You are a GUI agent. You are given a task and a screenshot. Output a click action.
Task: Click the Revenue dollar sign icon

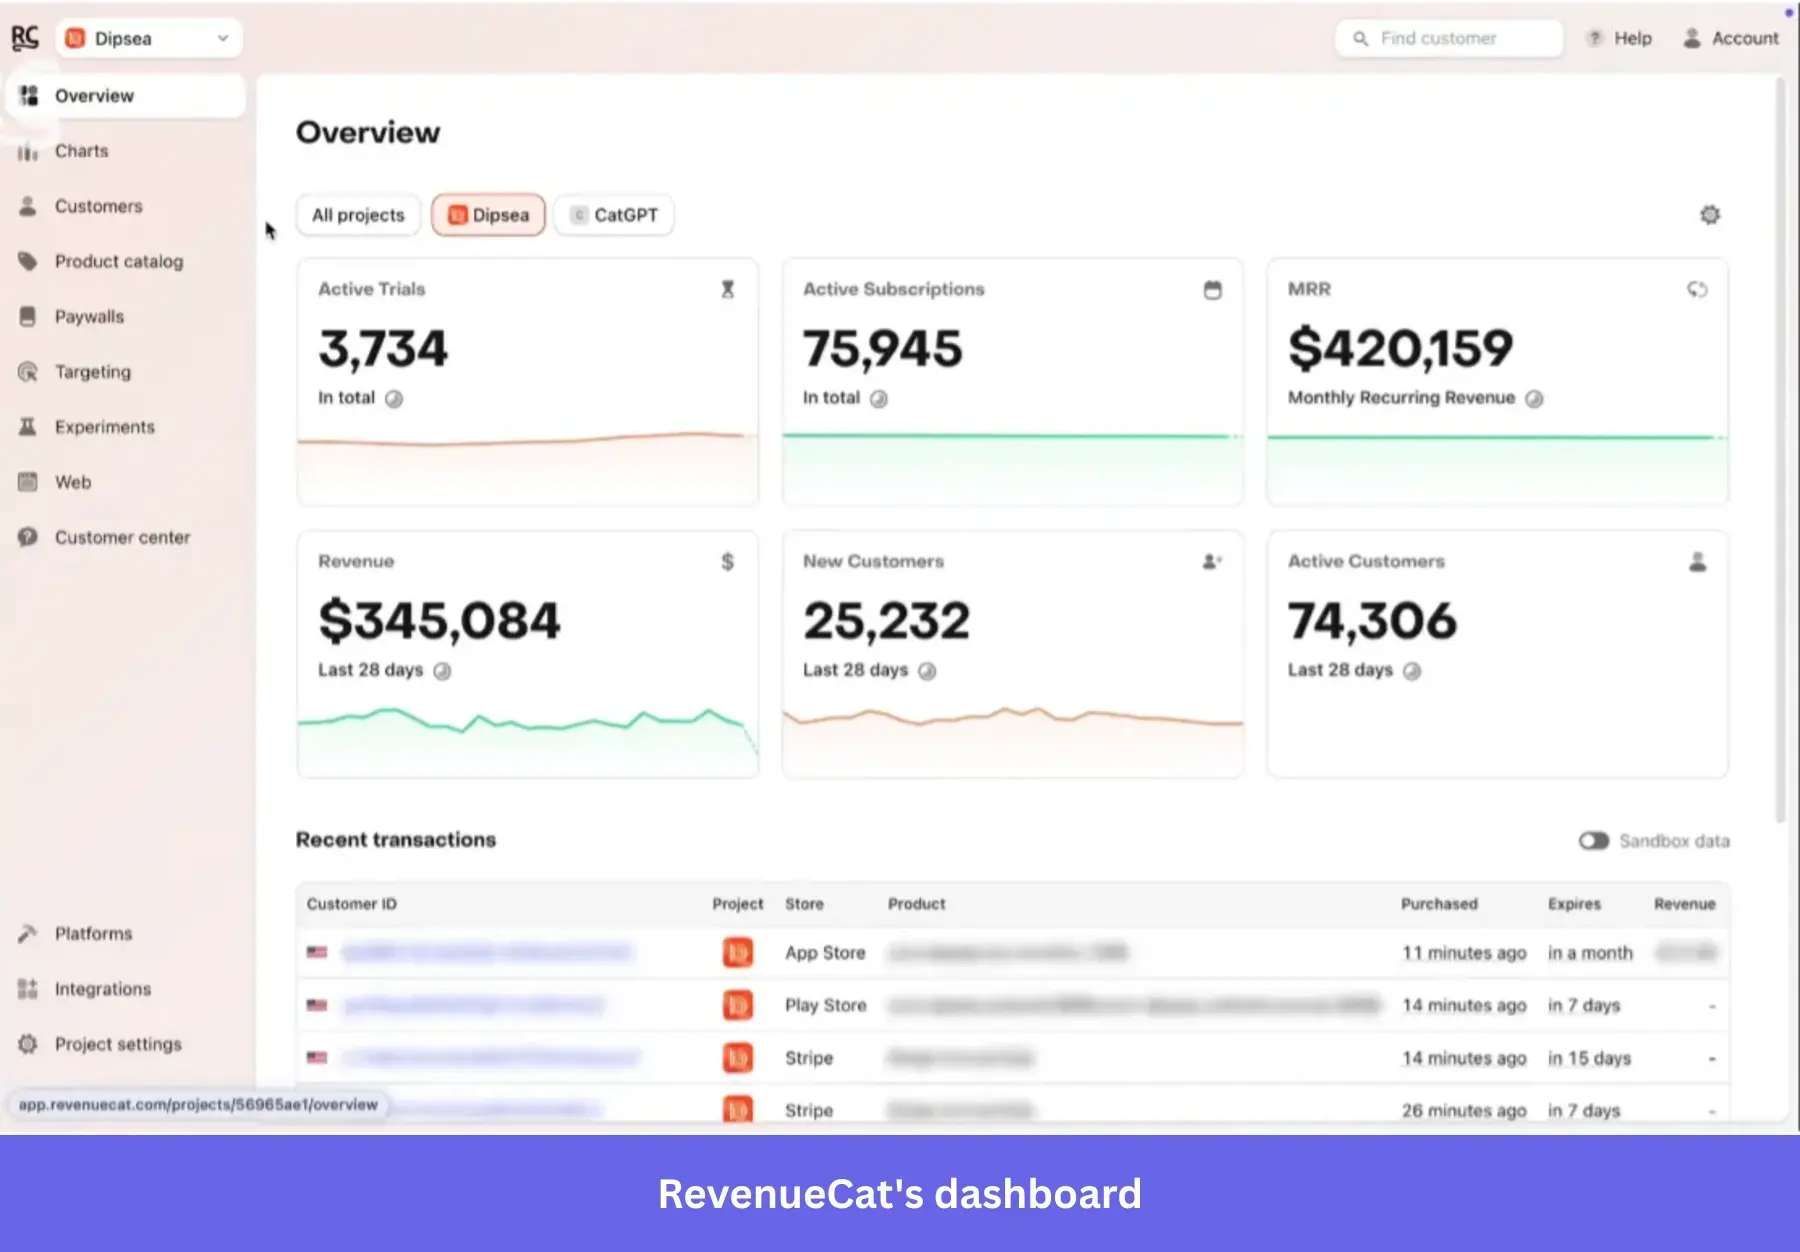point(728,562)
